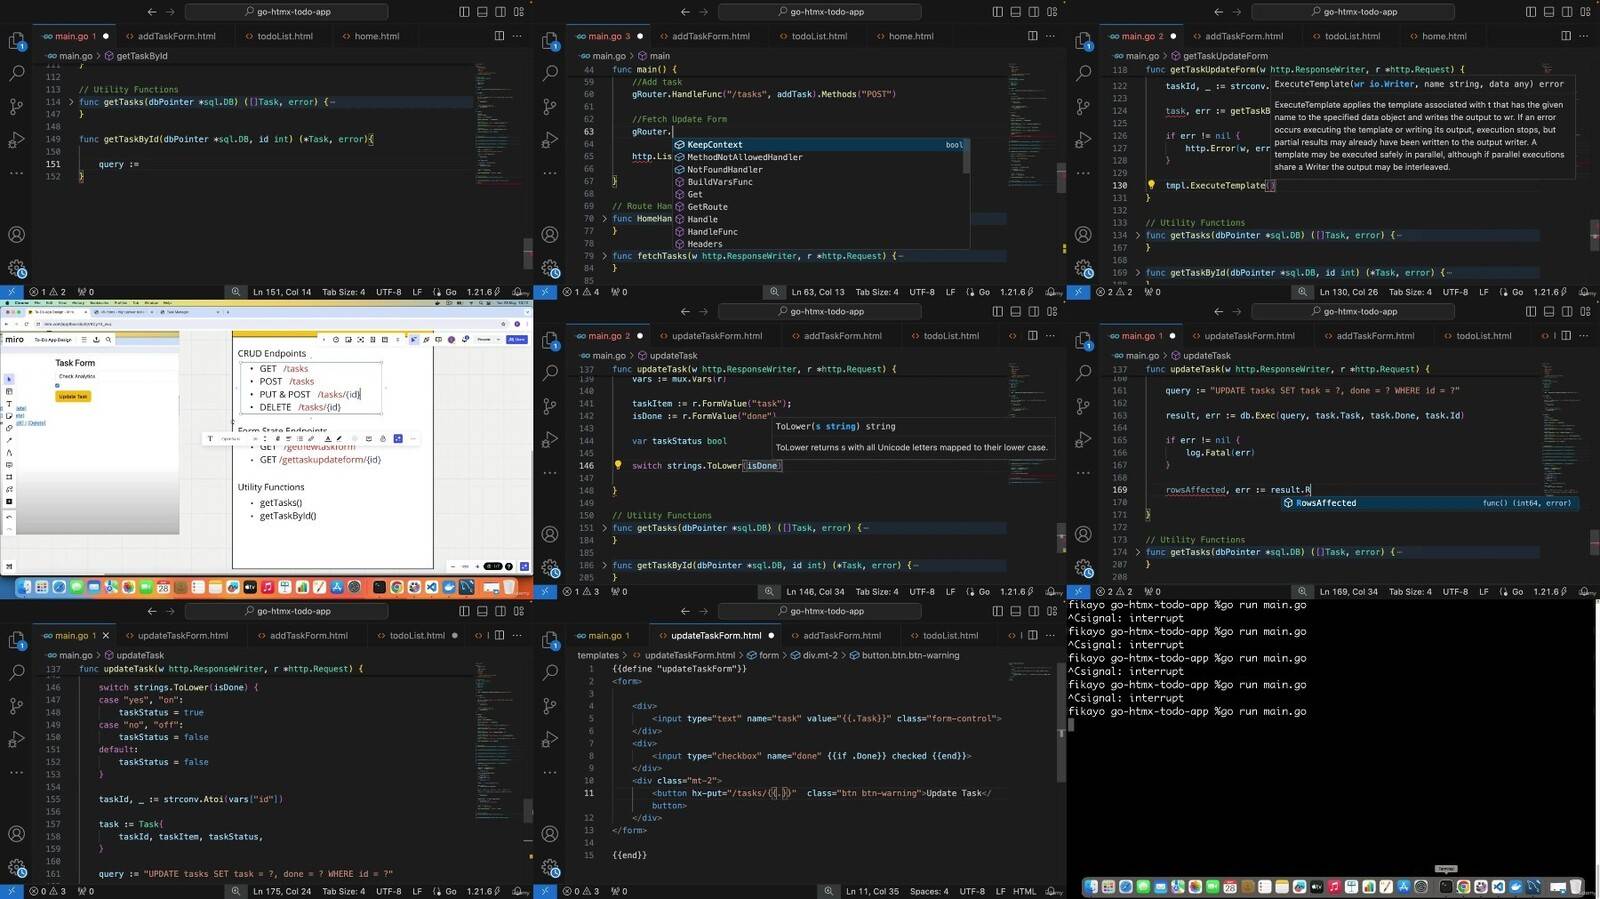Toggle Secondary Side Bar in Ln 130, Col 26 window
Image resolution: width=1600 pixels, height=899 pixels.
[1567, 12]
